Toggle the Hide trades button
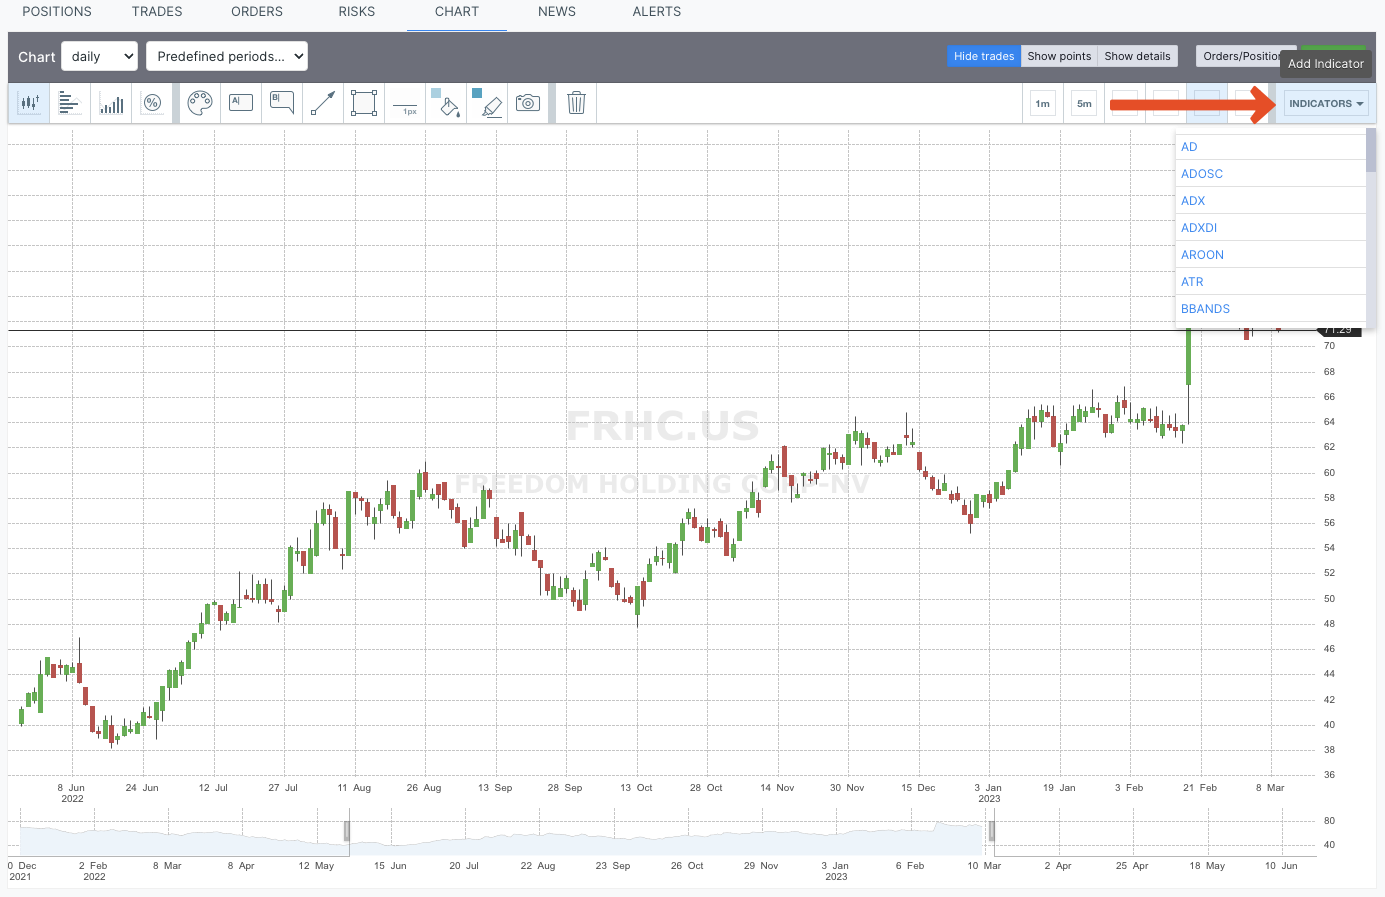Viewport: 1385px width, 897px height. [983, 56]
